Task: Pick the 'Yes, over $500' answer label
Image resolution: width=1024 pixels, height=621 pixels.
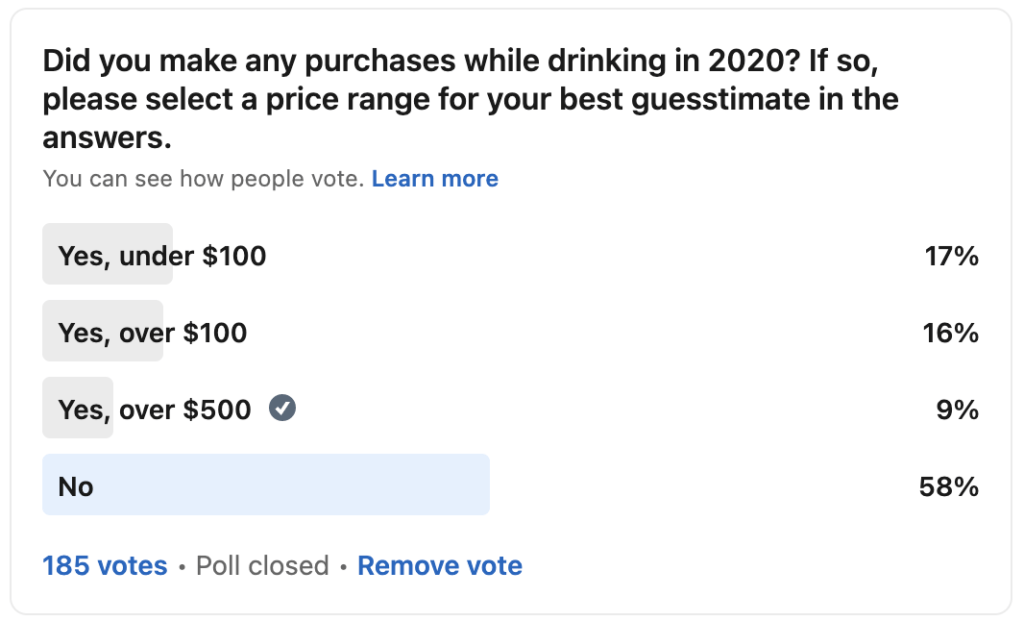Action: [154, 409]
